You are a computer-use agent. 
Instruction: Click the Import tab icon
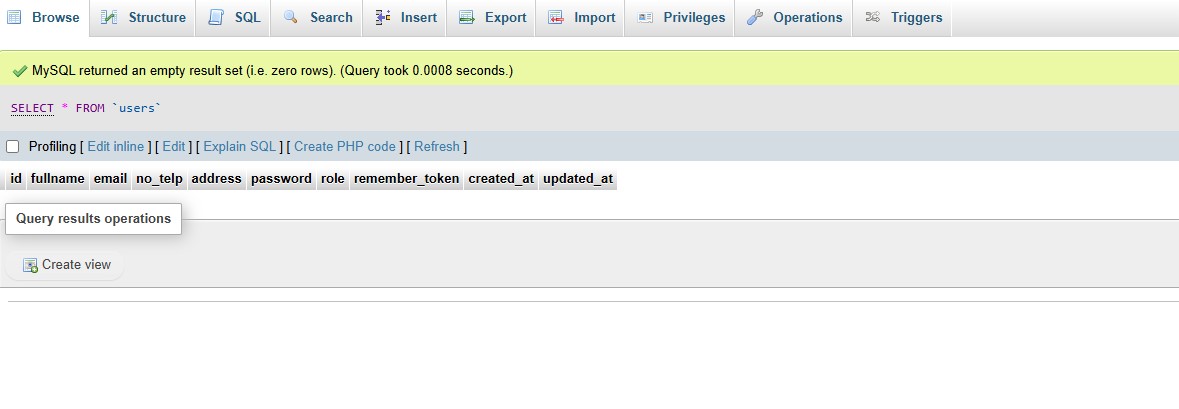pyautogui.click(x=555, y=17)
